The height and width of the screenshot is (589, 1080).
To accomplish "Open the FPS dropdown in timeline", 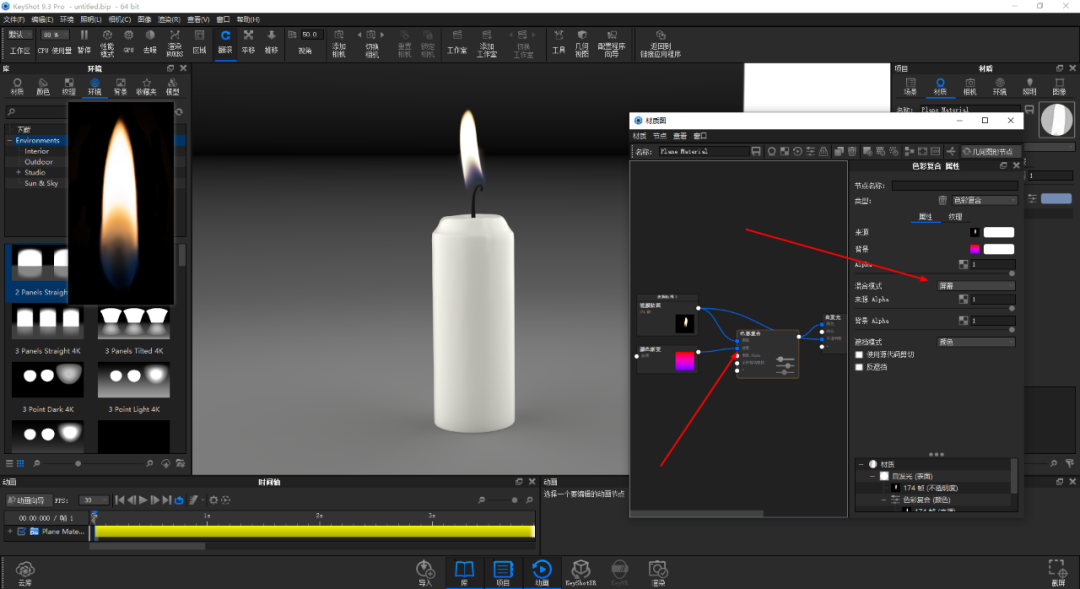I will (94, 500).
